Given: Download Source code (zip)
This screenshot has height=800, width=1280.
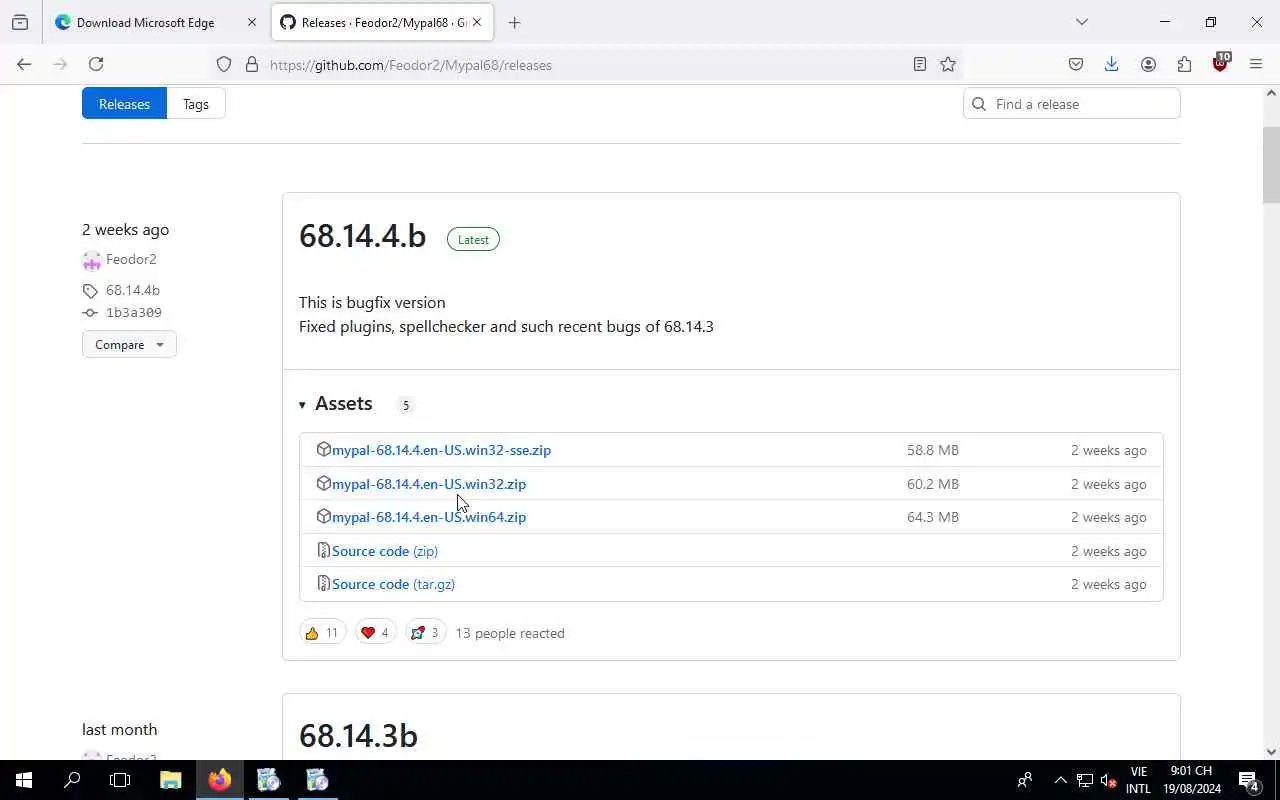Looking at the screenshot, I should (385, 551).
